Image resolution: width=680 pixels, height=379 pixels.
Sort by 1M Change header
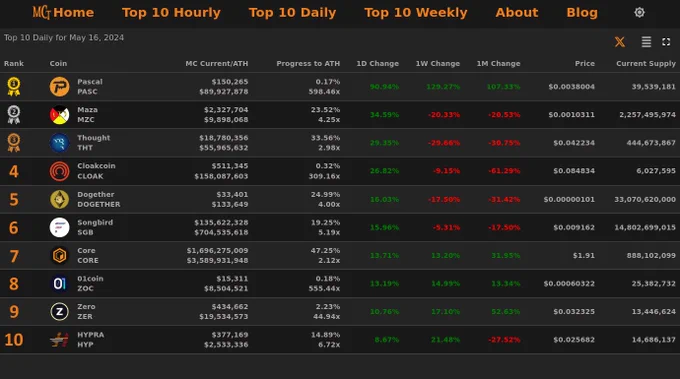coord(498,63)
